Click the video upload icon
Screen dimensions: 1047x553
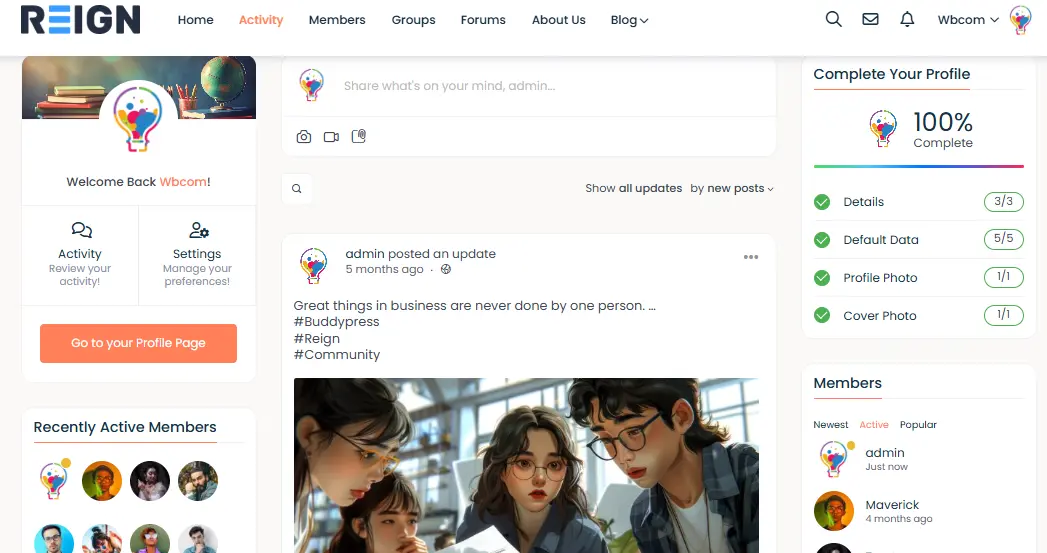point(331,137)
